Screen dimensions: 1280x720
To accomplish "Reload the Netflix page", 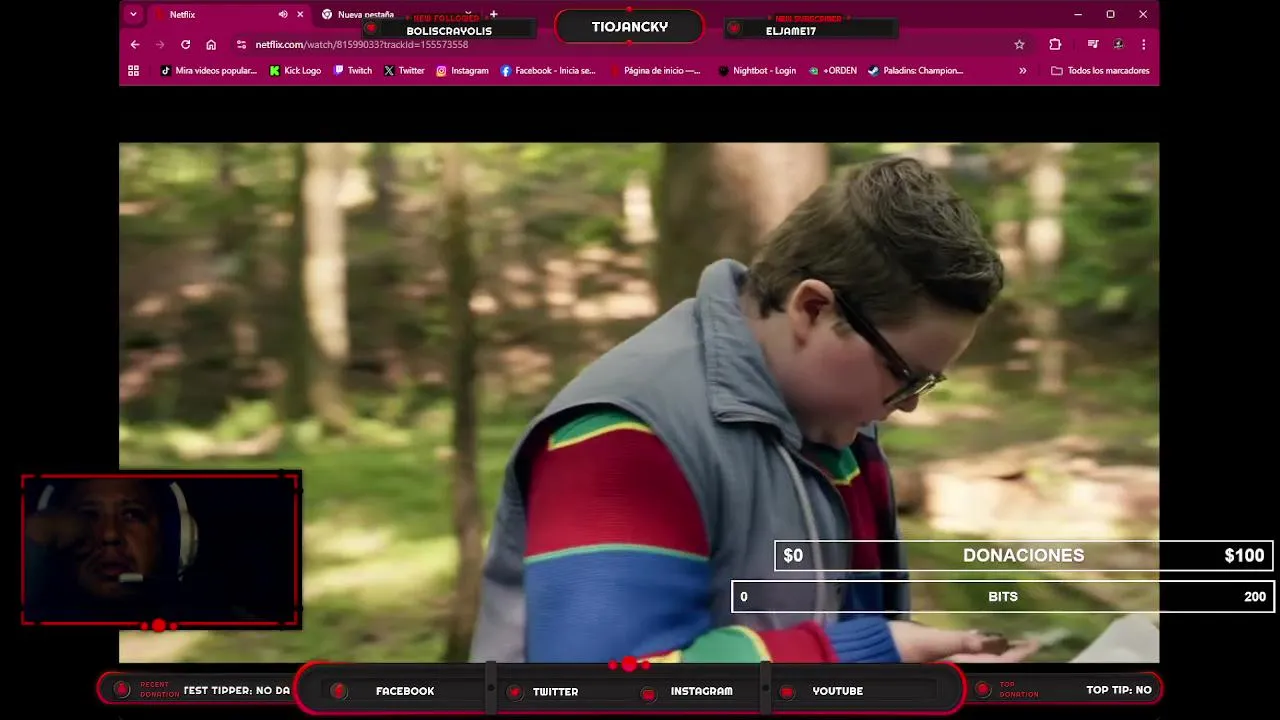I will 185,44.
